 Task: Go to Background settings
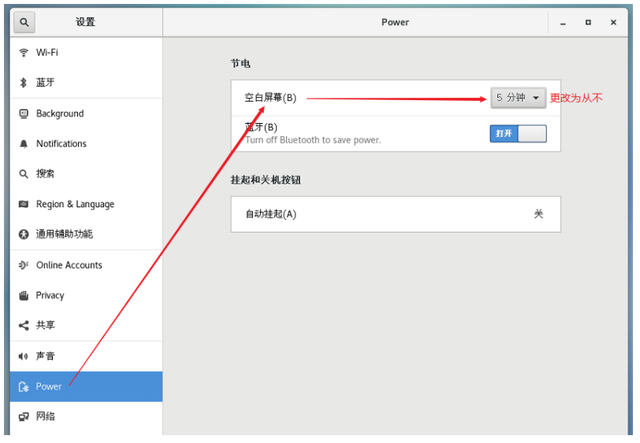(86, 114)
